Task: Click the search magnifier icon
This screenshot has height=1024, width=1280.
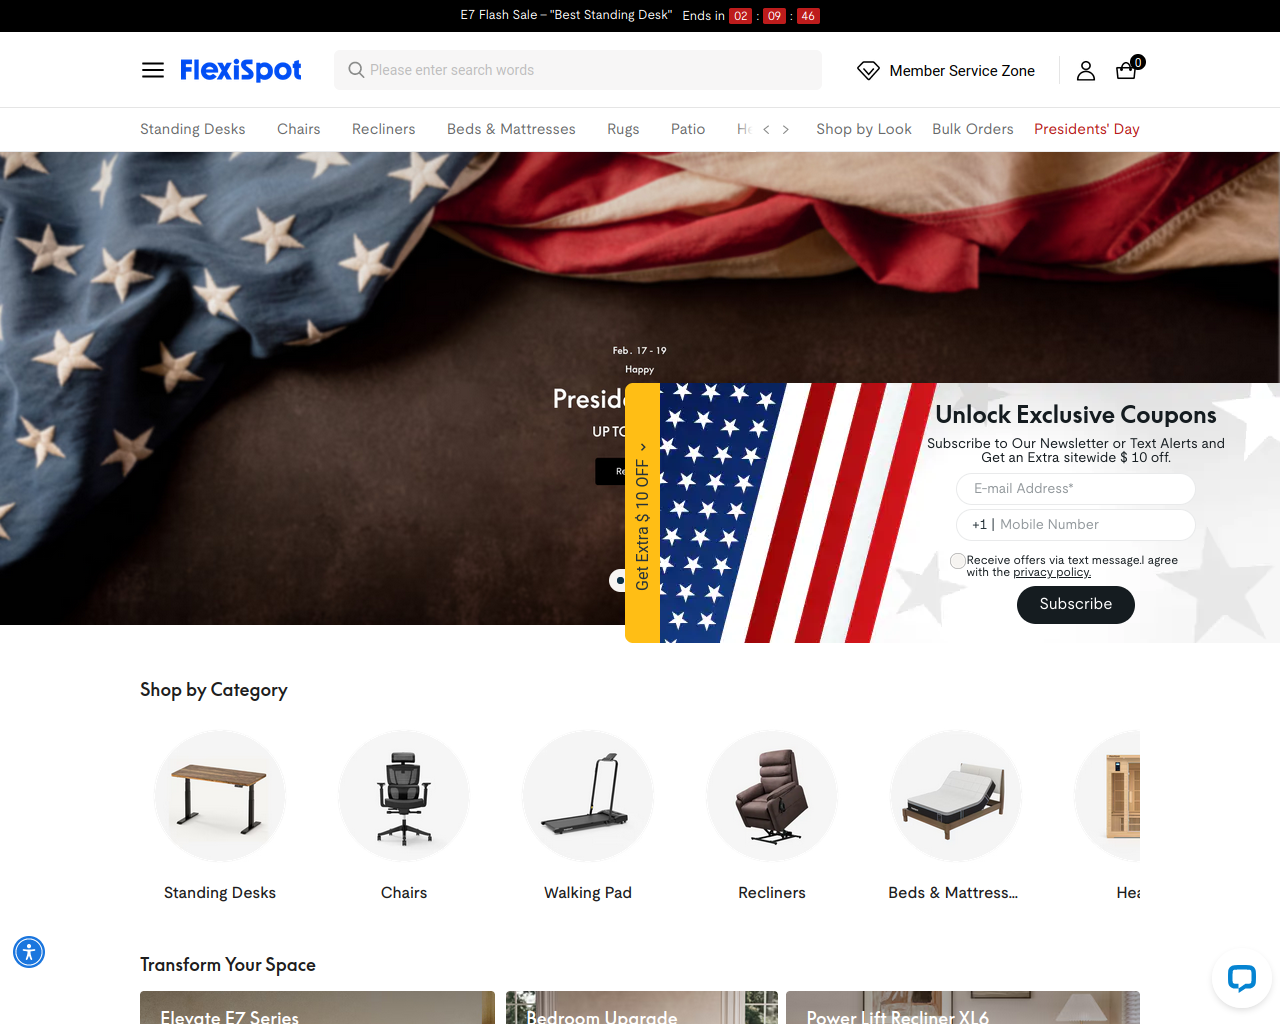Action: pos(356,70)
